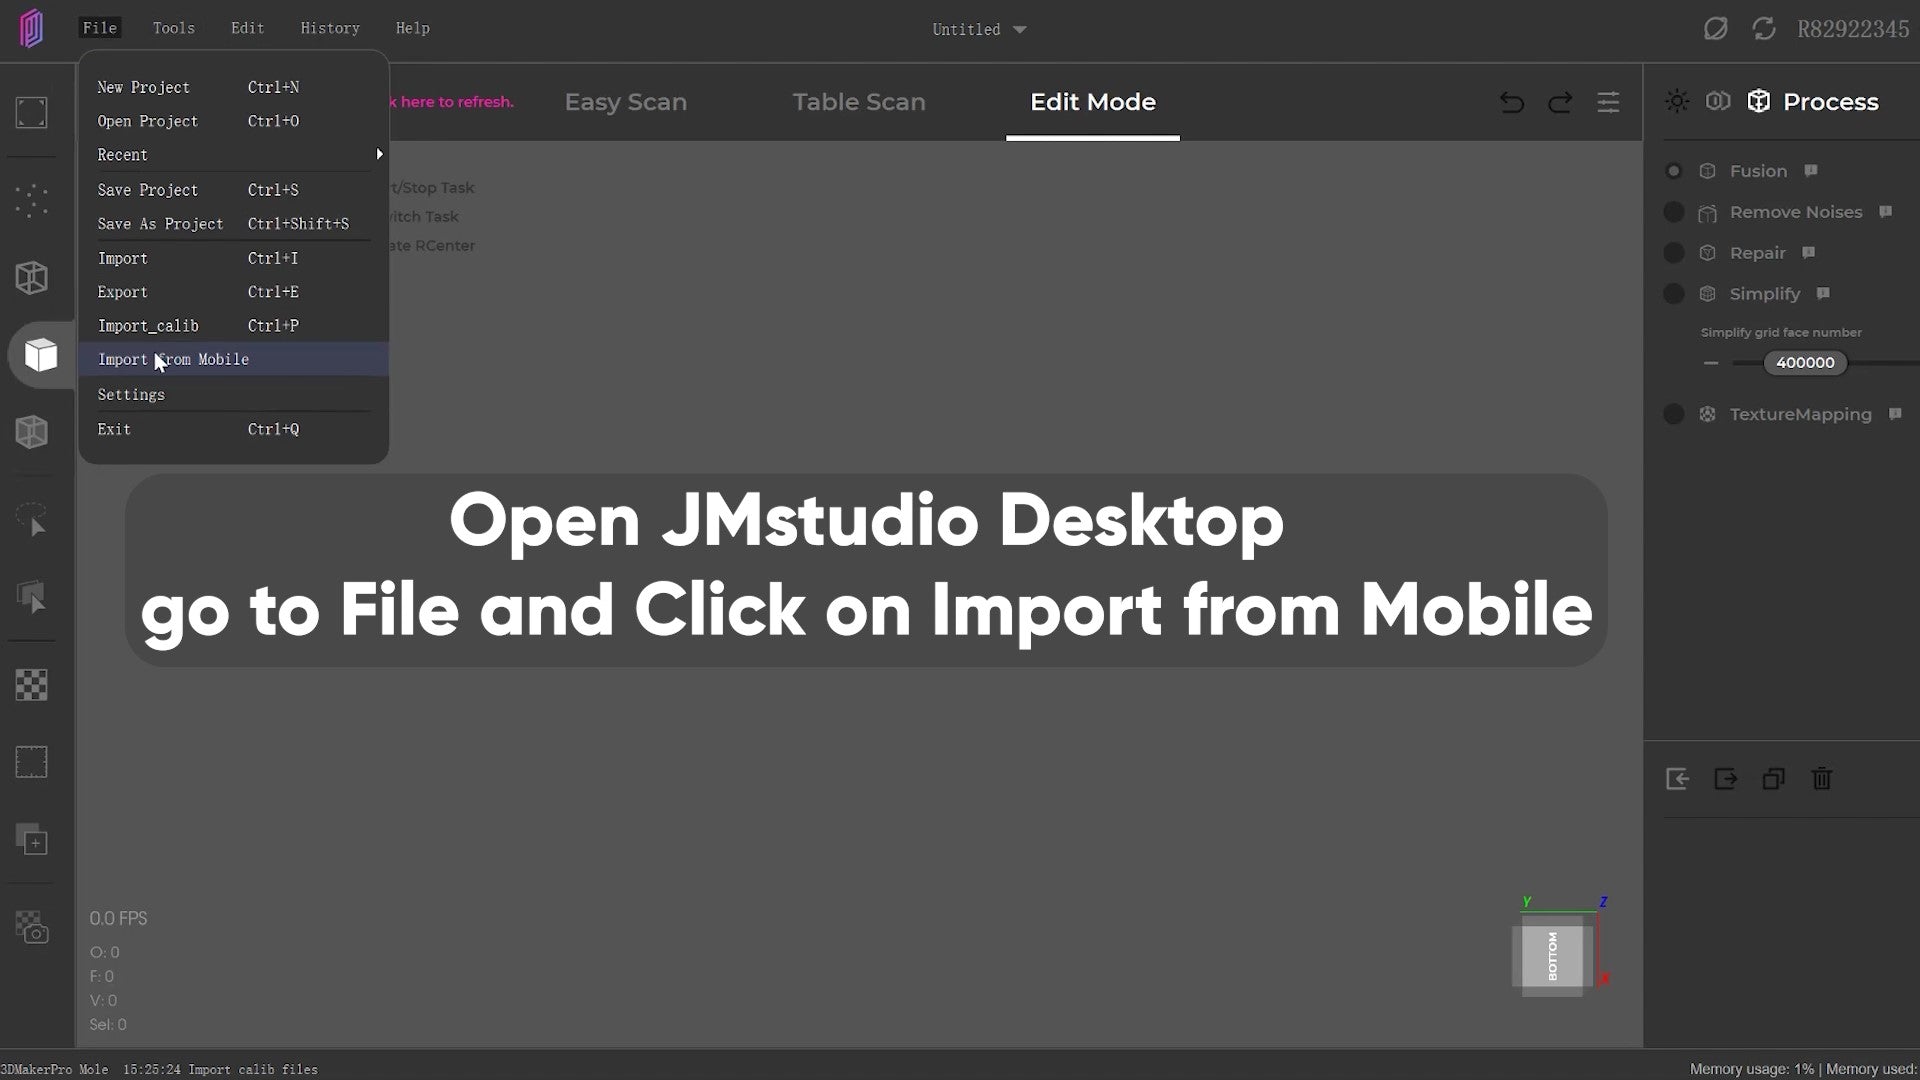Click Save Project button
The width and height of the screenshot is (1920, 1080).
coord(148,189)
